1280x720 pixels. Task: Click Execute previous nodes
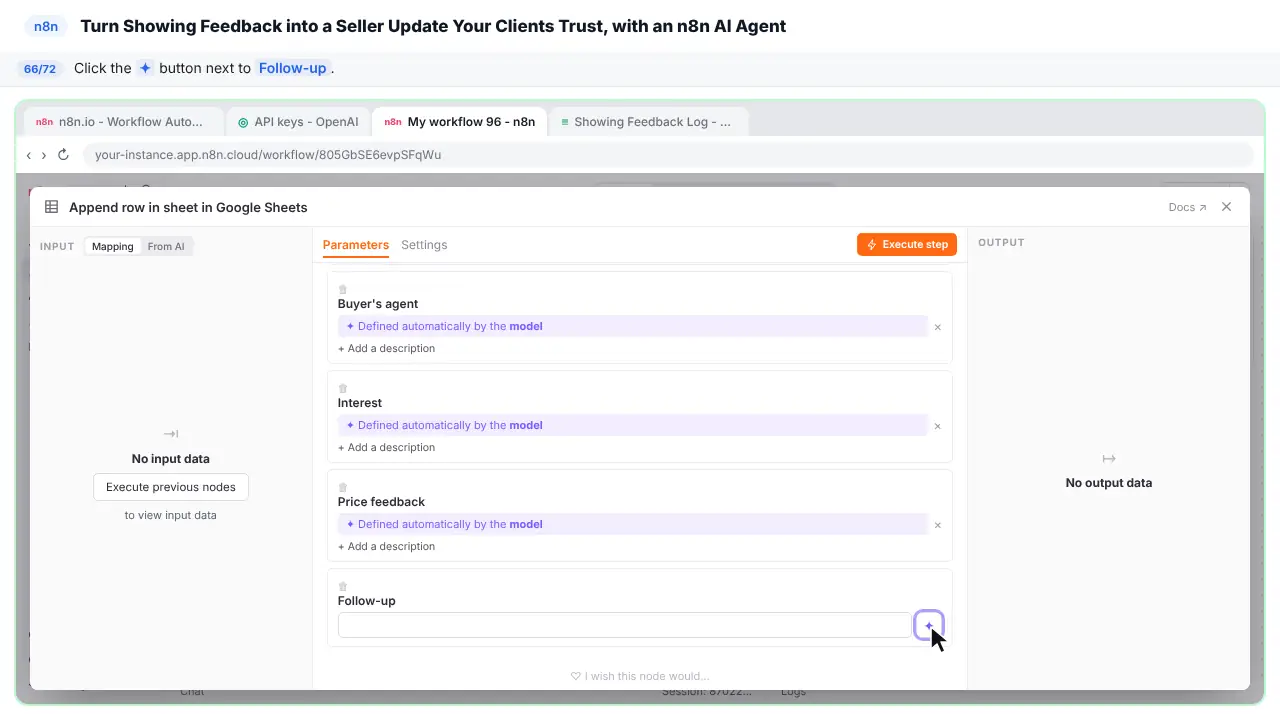171,487
